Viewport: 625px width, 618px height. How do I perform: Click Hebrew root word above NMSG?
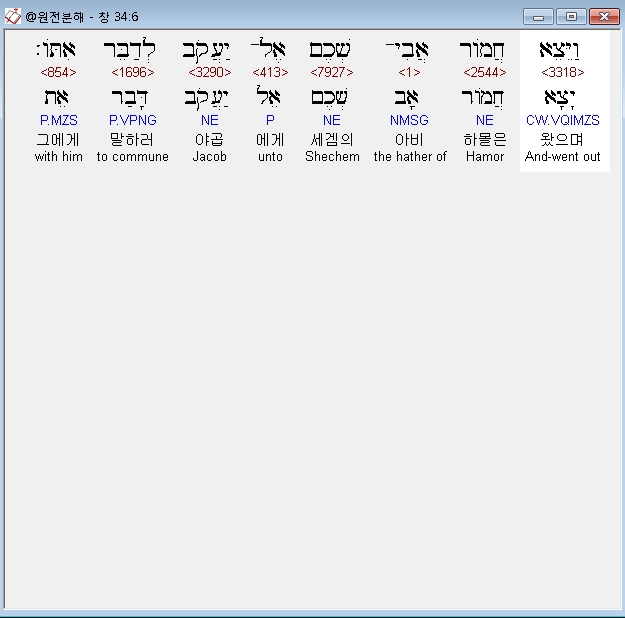coord(406,98)
